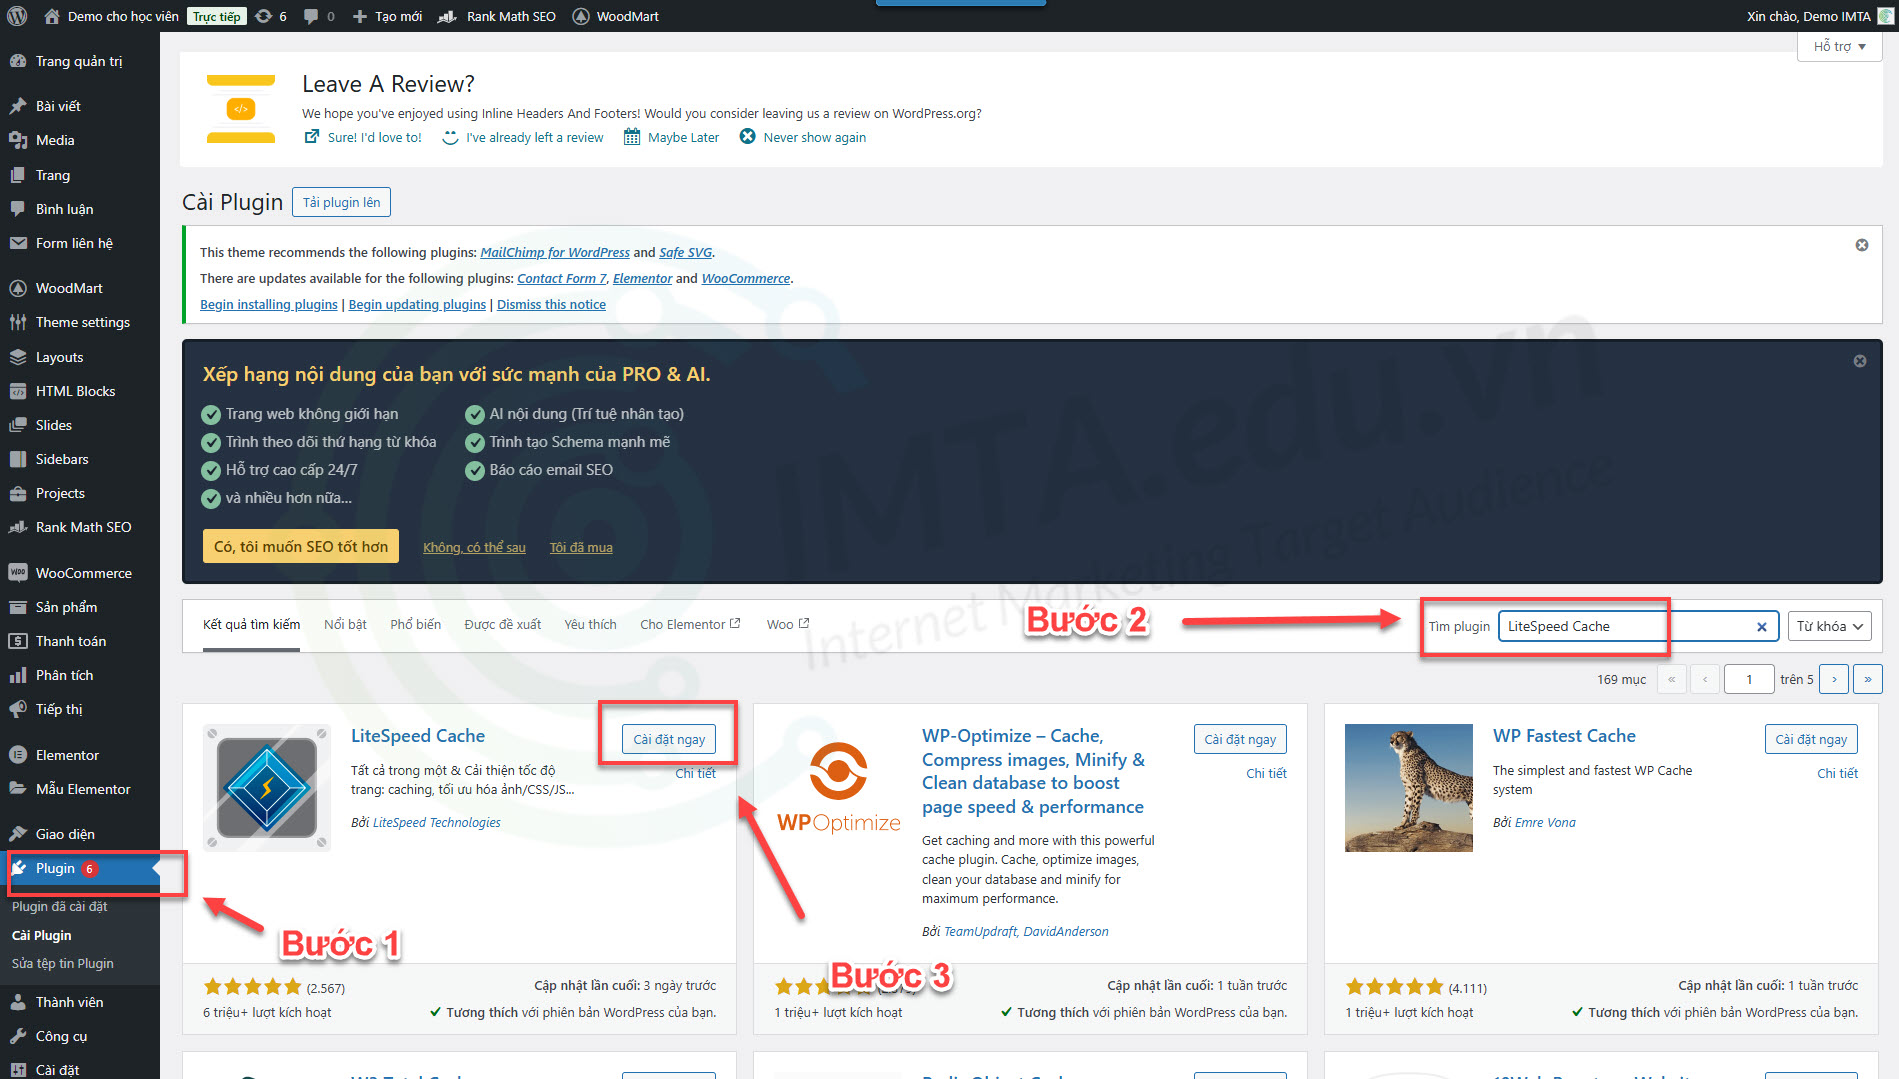The width and height of the screenshot is (1899, 1079).
Task: Open the updates counter showing 6
Action: 271,16
